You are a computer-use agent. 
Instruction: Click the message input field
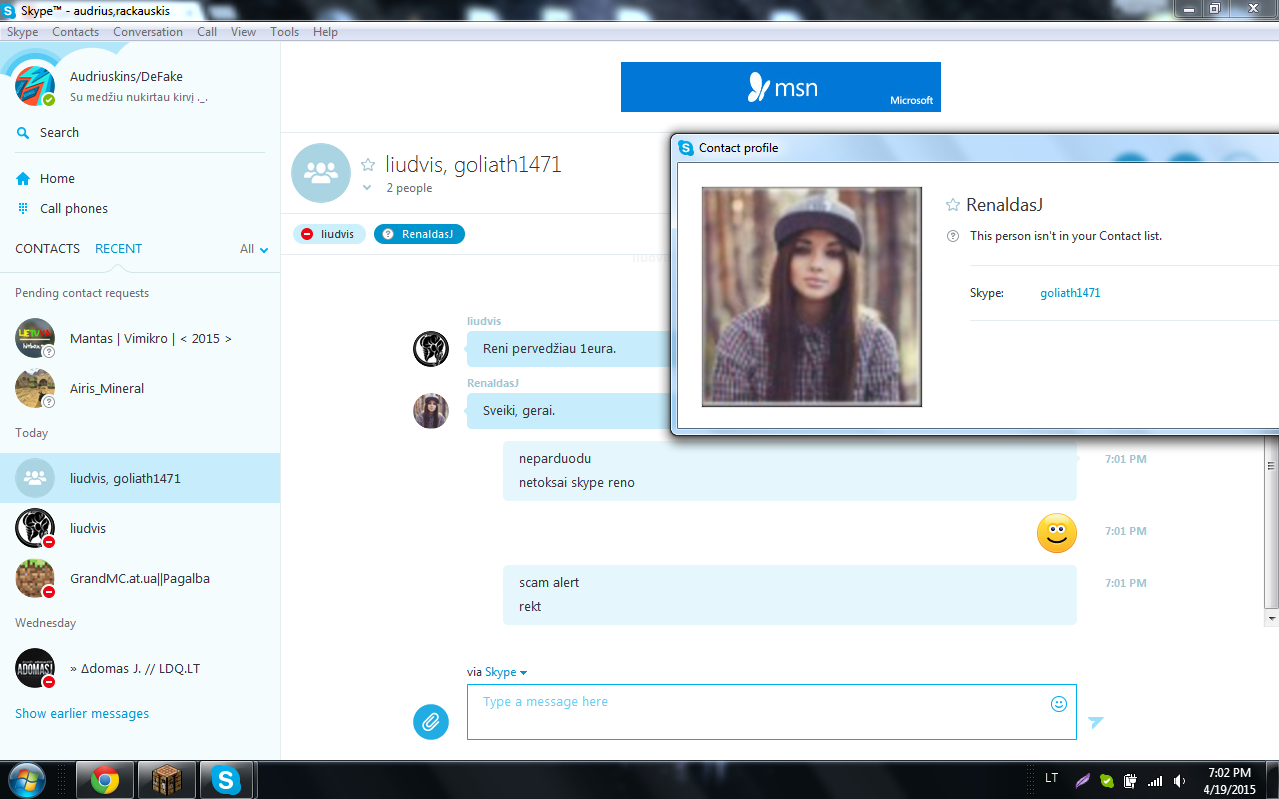(x=772, y=712)
